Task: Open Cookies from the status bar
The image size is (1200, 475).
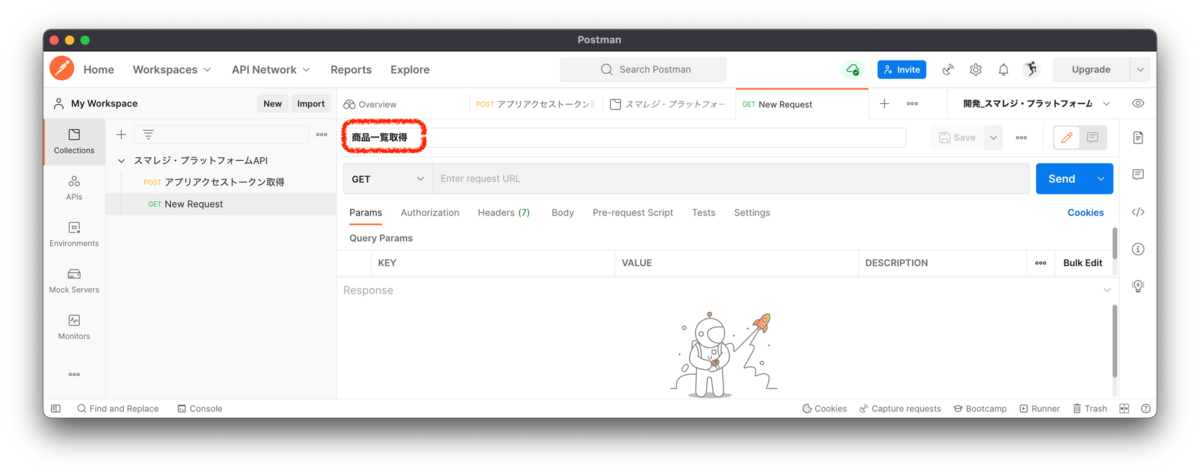Action: (825, 408)
